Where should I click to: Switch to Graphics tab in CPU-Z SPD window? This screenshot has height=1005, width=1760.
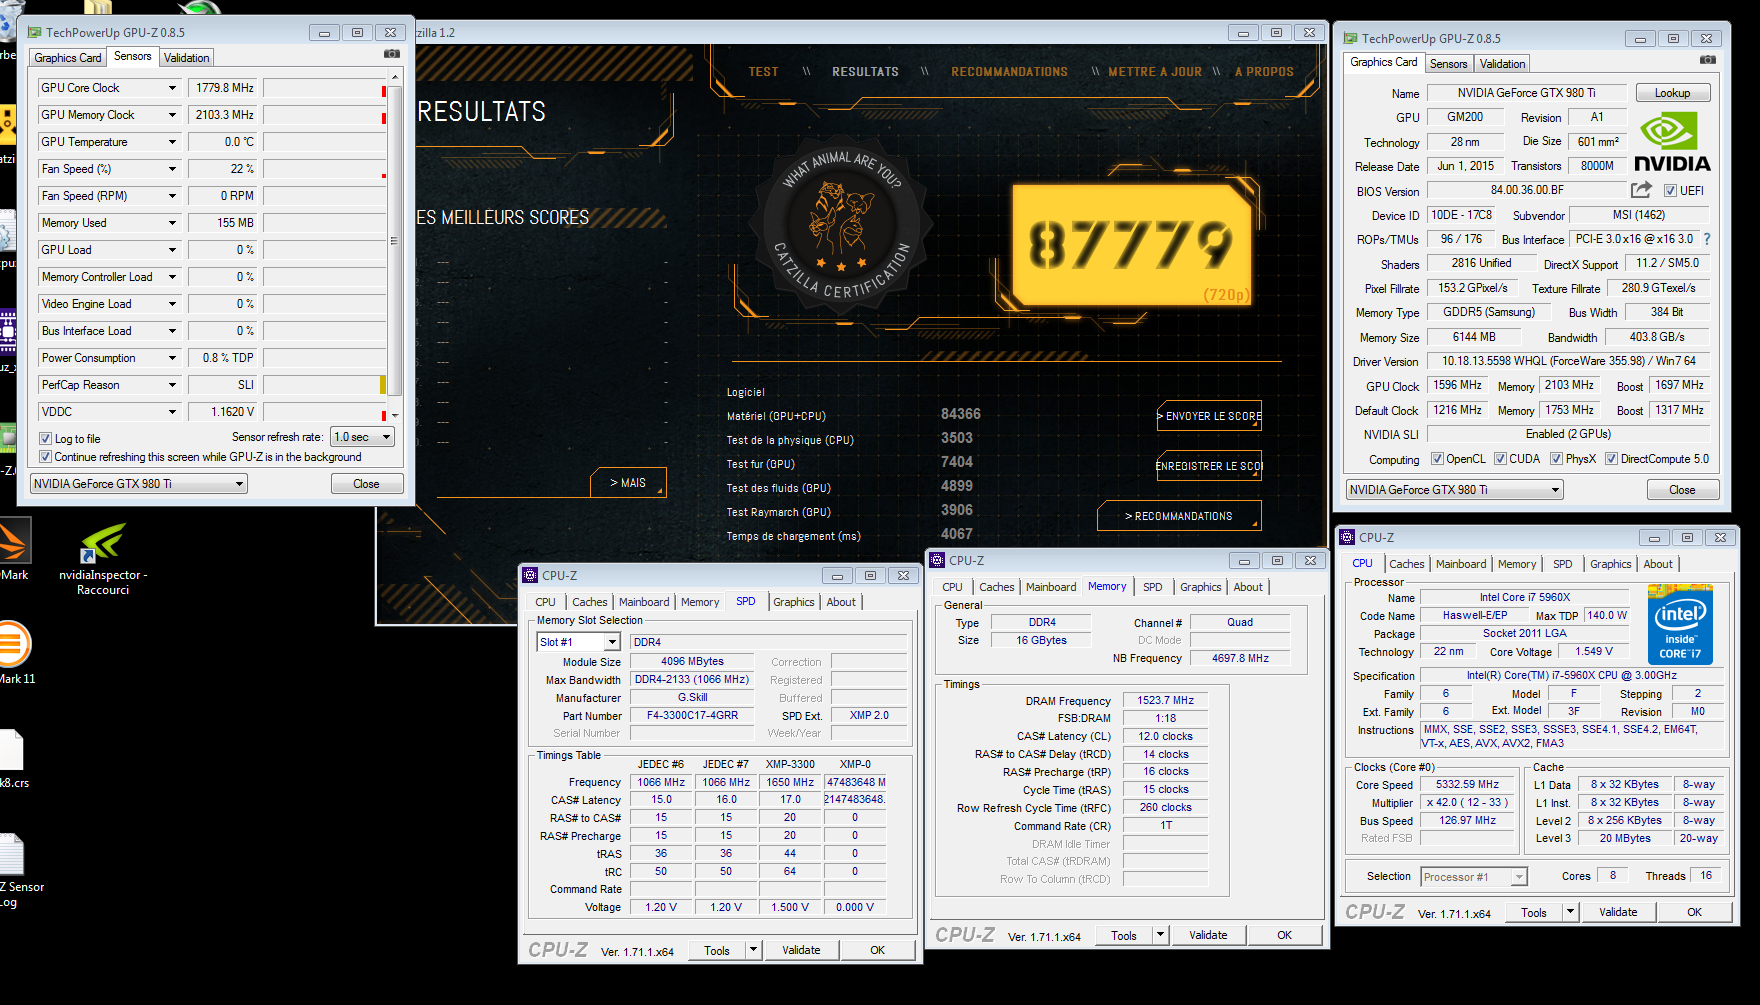point(794,602)
